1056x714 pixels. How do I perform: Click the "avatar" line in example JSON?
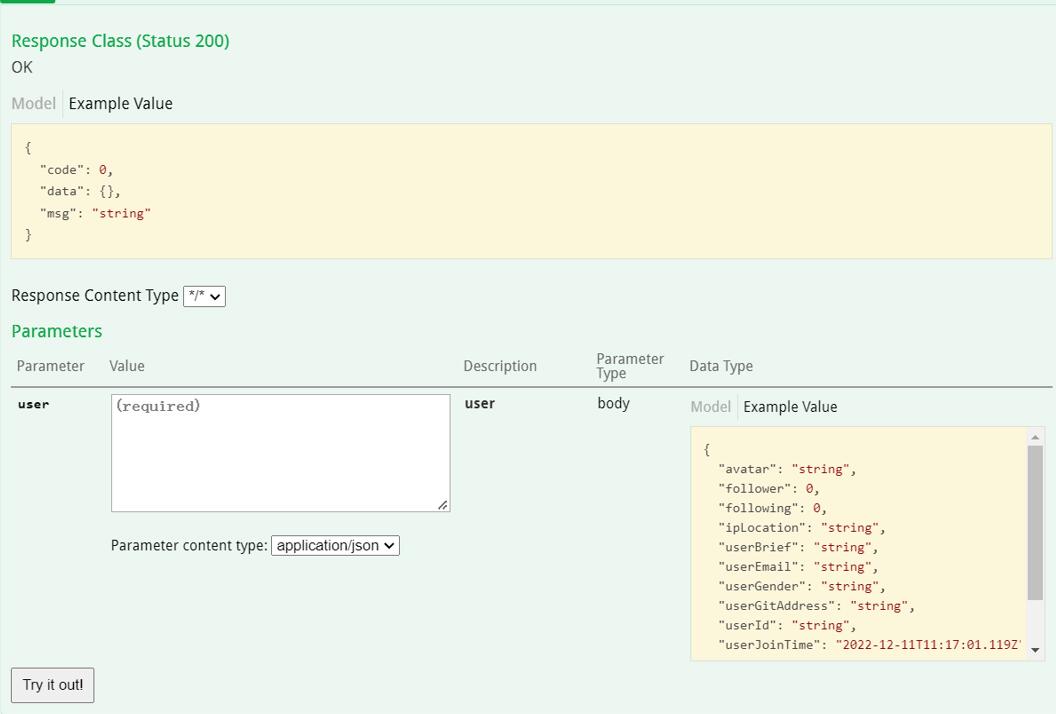coord(787,469)
